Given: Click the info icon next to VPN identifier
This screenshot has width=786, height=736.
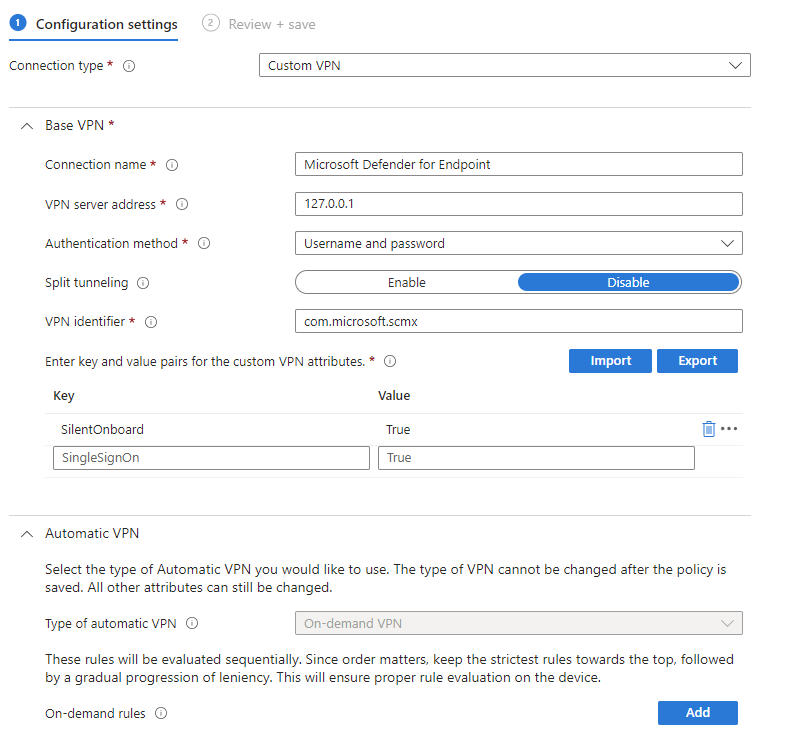Looking at the screenshot, I should (x=151, y=322).
